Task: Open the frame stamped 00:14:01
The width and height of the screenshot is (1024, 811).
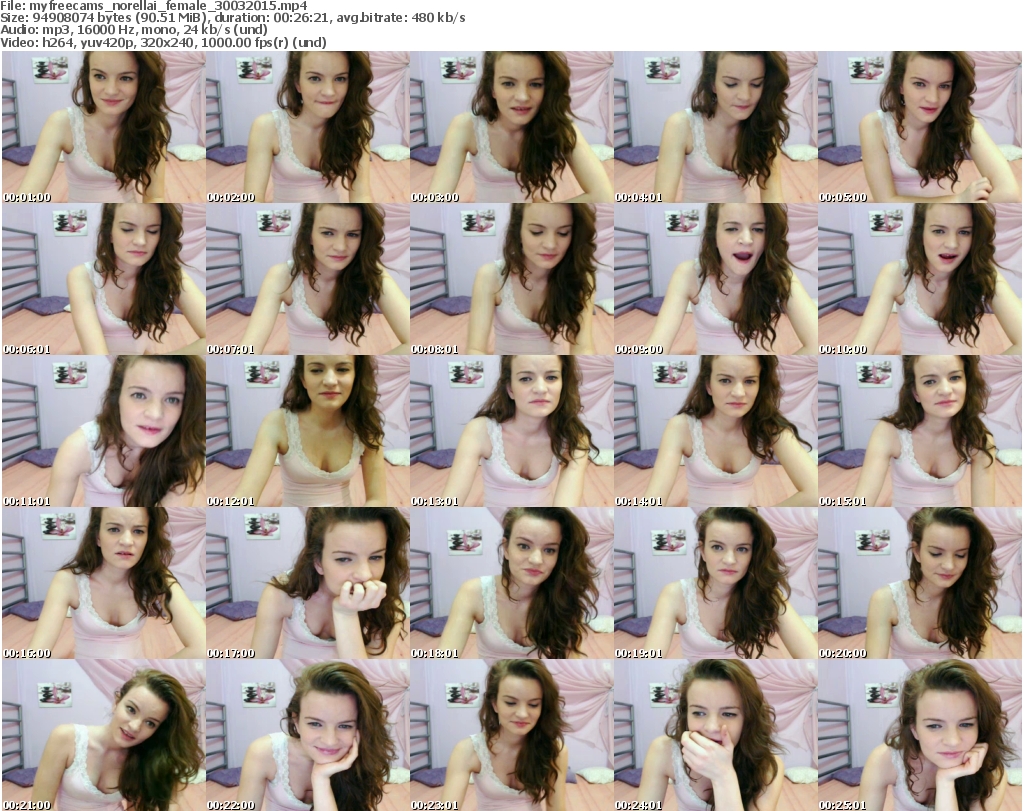Action: point(716,431)
